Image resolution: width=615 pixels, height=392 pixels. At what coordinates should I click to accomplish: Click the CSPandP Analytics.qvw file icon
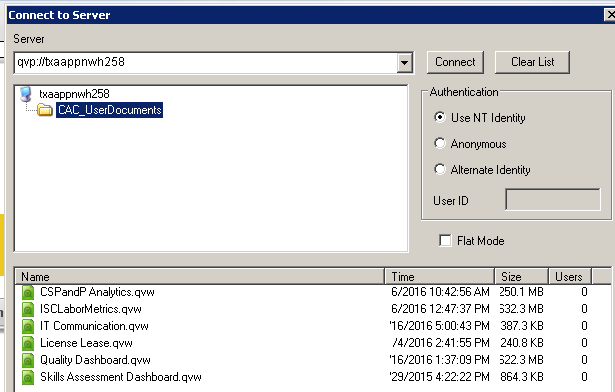[x=28, y=292]
